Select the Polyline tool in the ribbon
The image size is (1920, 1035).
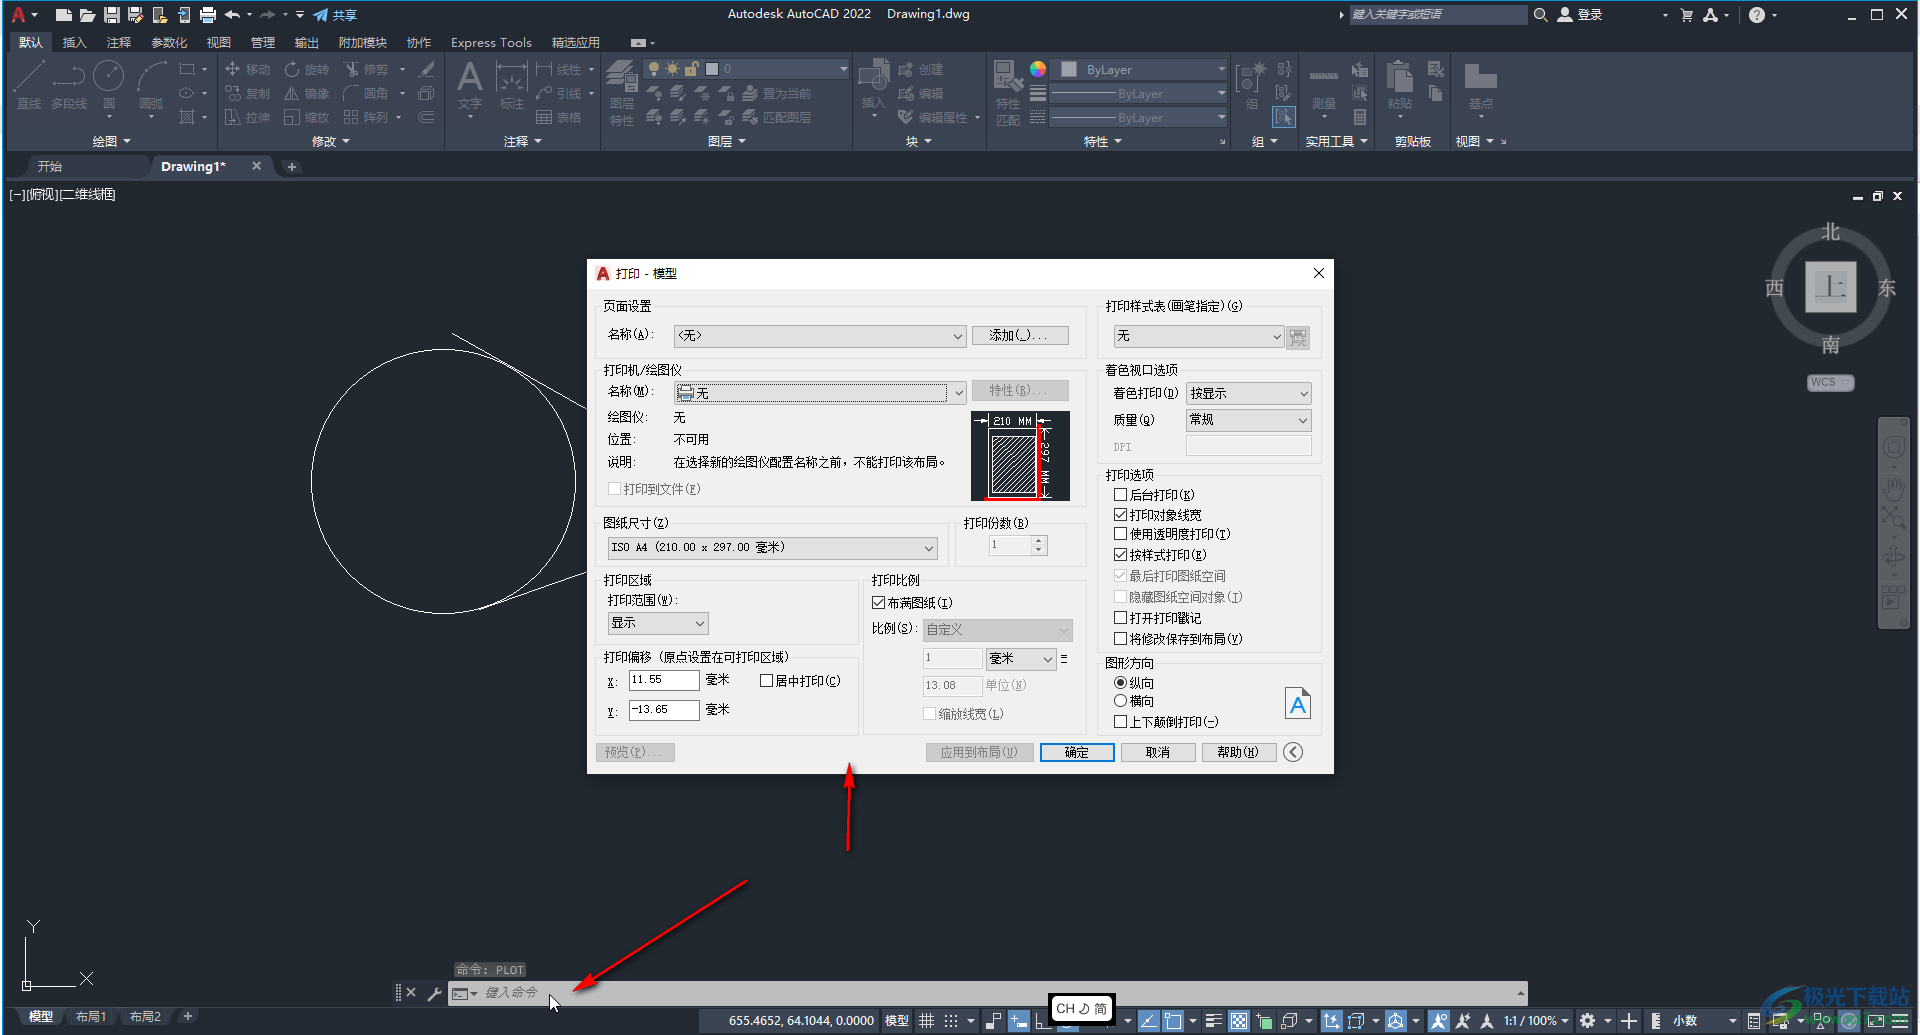[69, 85]
